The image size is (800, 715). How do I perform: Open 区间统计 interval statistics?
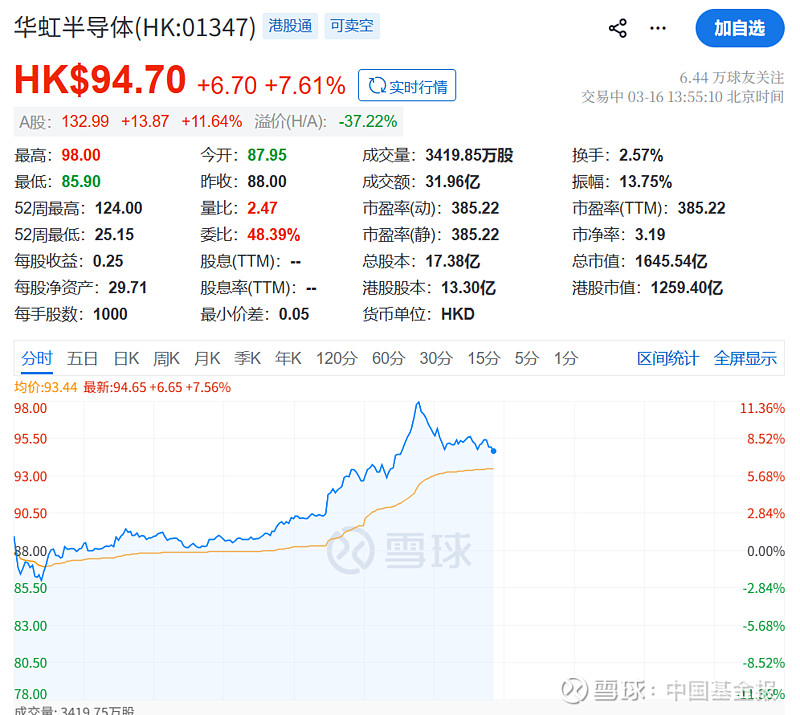point(664,358)
